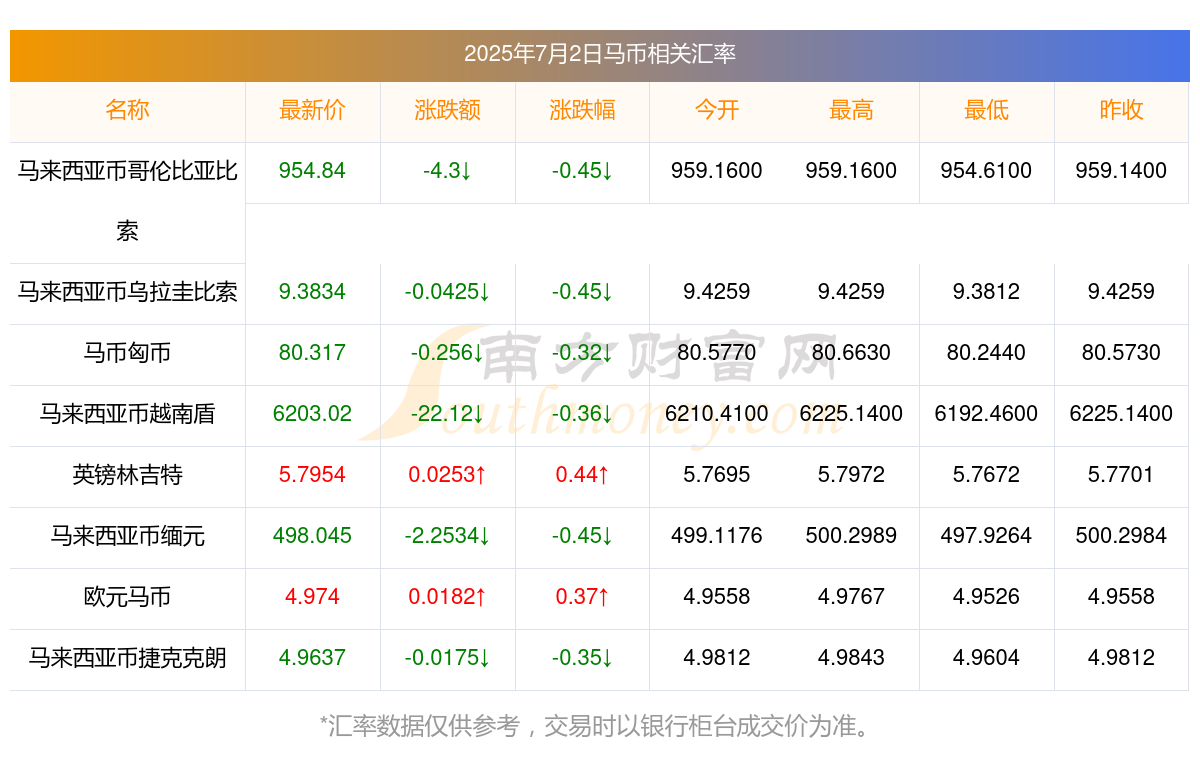Click the percent change -0.32↓
This screenshot has width=1200, height=757.
click(x=582, y=353)
